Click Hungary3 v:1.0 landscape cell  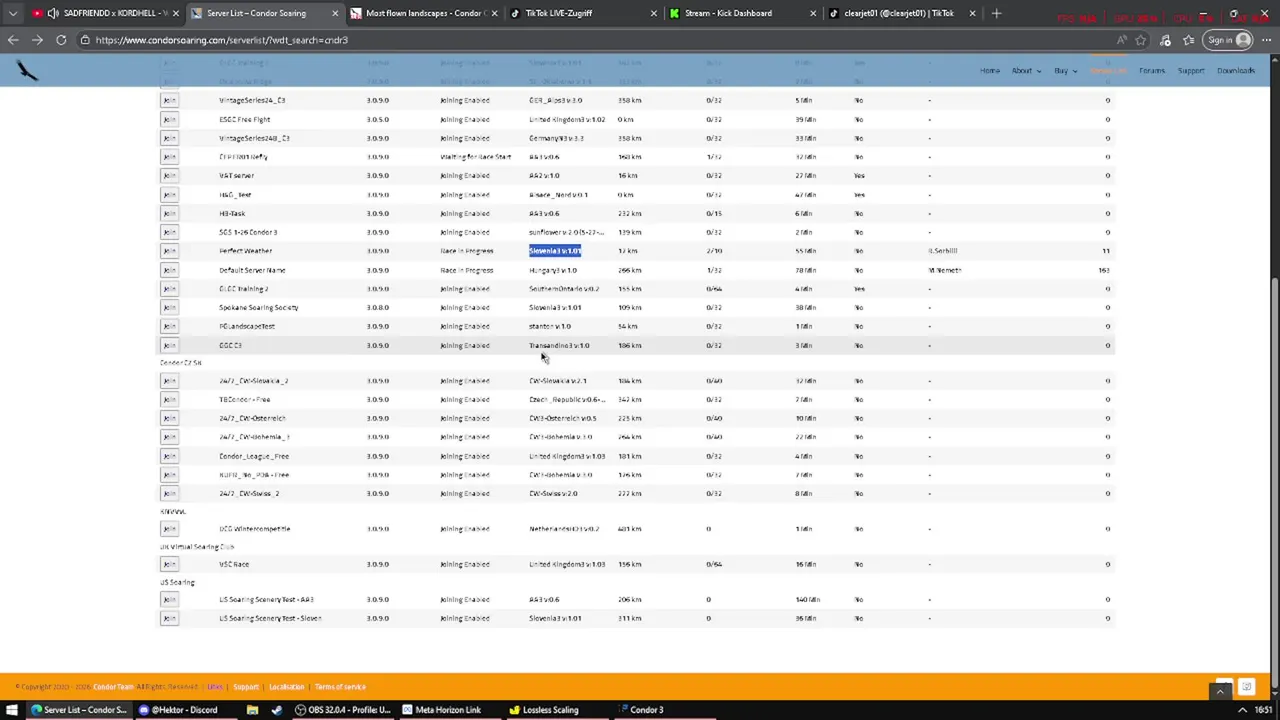click(553, 270)
